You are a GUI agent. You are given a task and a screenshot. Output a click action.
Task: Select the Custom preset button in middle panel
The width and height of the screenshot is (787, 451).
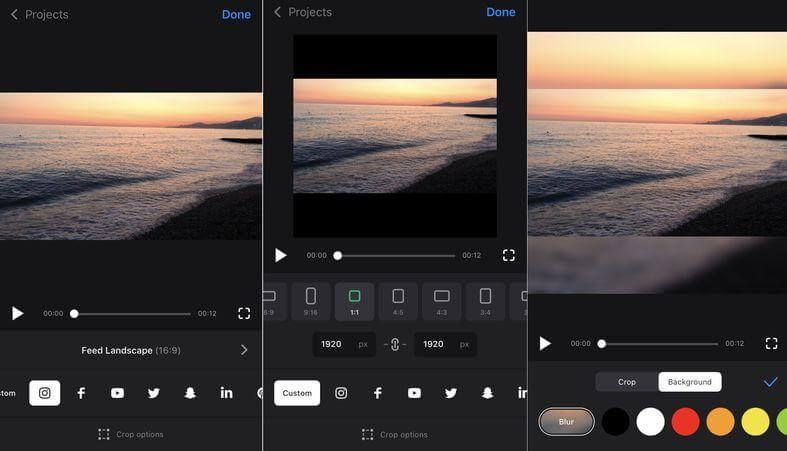tap(297, 393)
